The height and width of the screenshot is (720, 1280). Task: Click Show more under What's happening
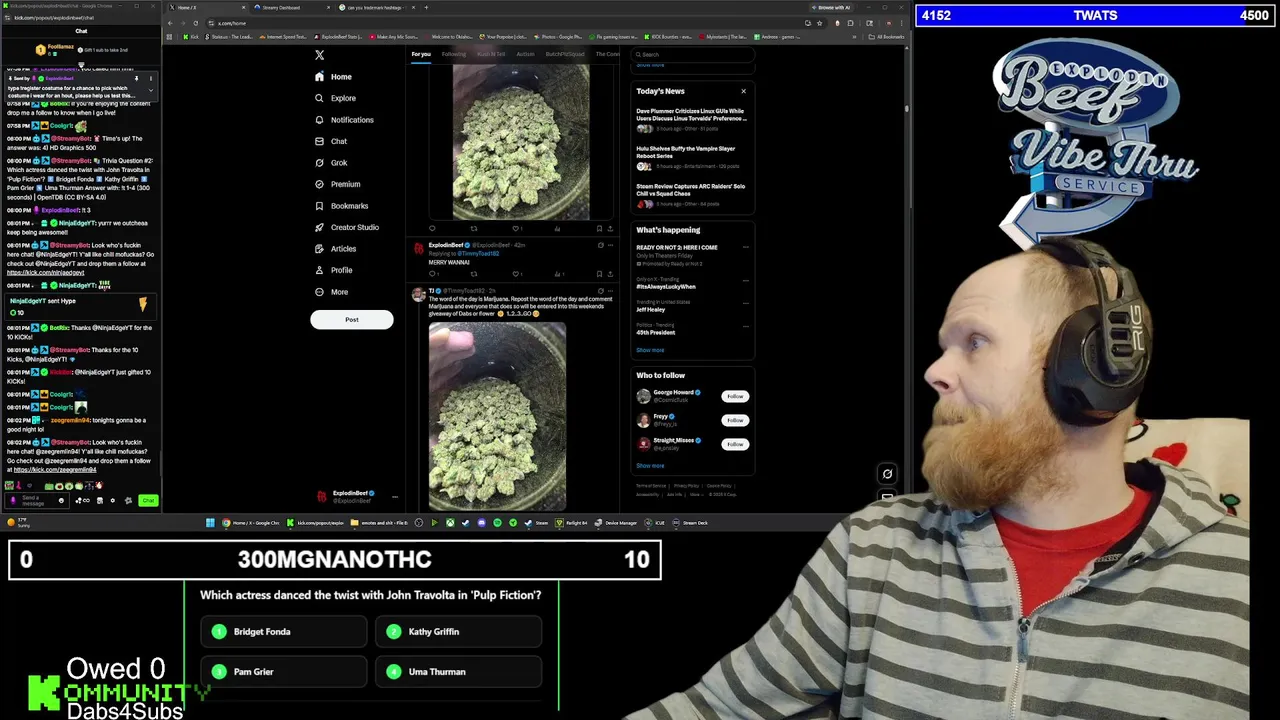[x=650, y=350]
